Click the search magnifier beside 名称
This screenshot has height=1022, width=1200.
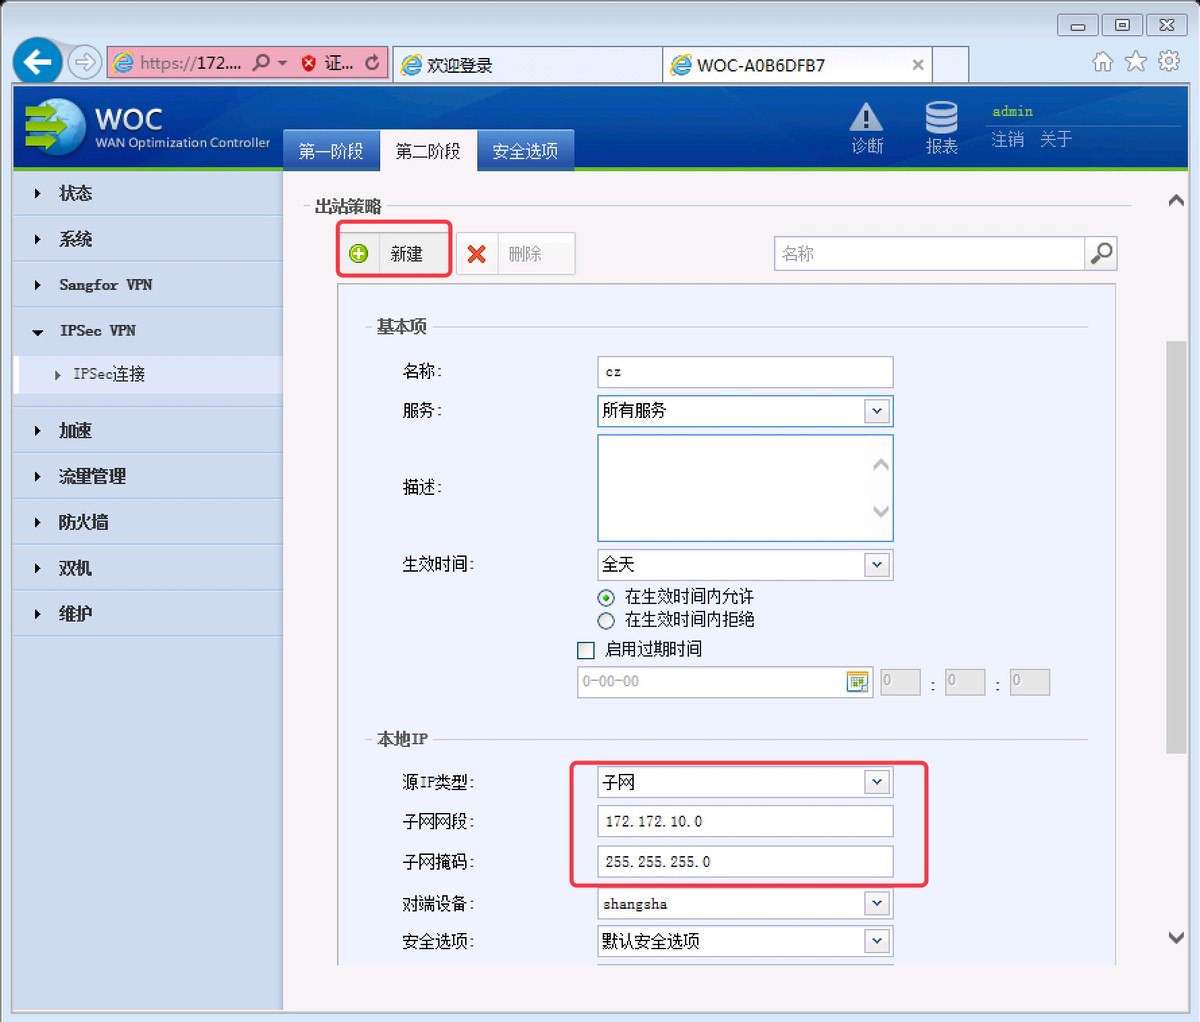[x=1100, y=254]
